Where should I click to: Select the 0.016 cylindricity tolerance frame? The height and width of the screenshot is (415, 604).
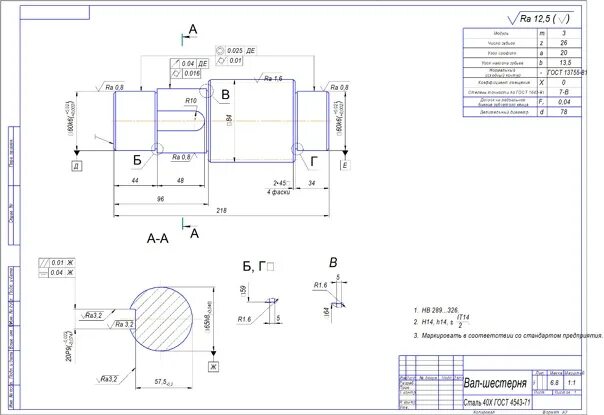point(186,73)
